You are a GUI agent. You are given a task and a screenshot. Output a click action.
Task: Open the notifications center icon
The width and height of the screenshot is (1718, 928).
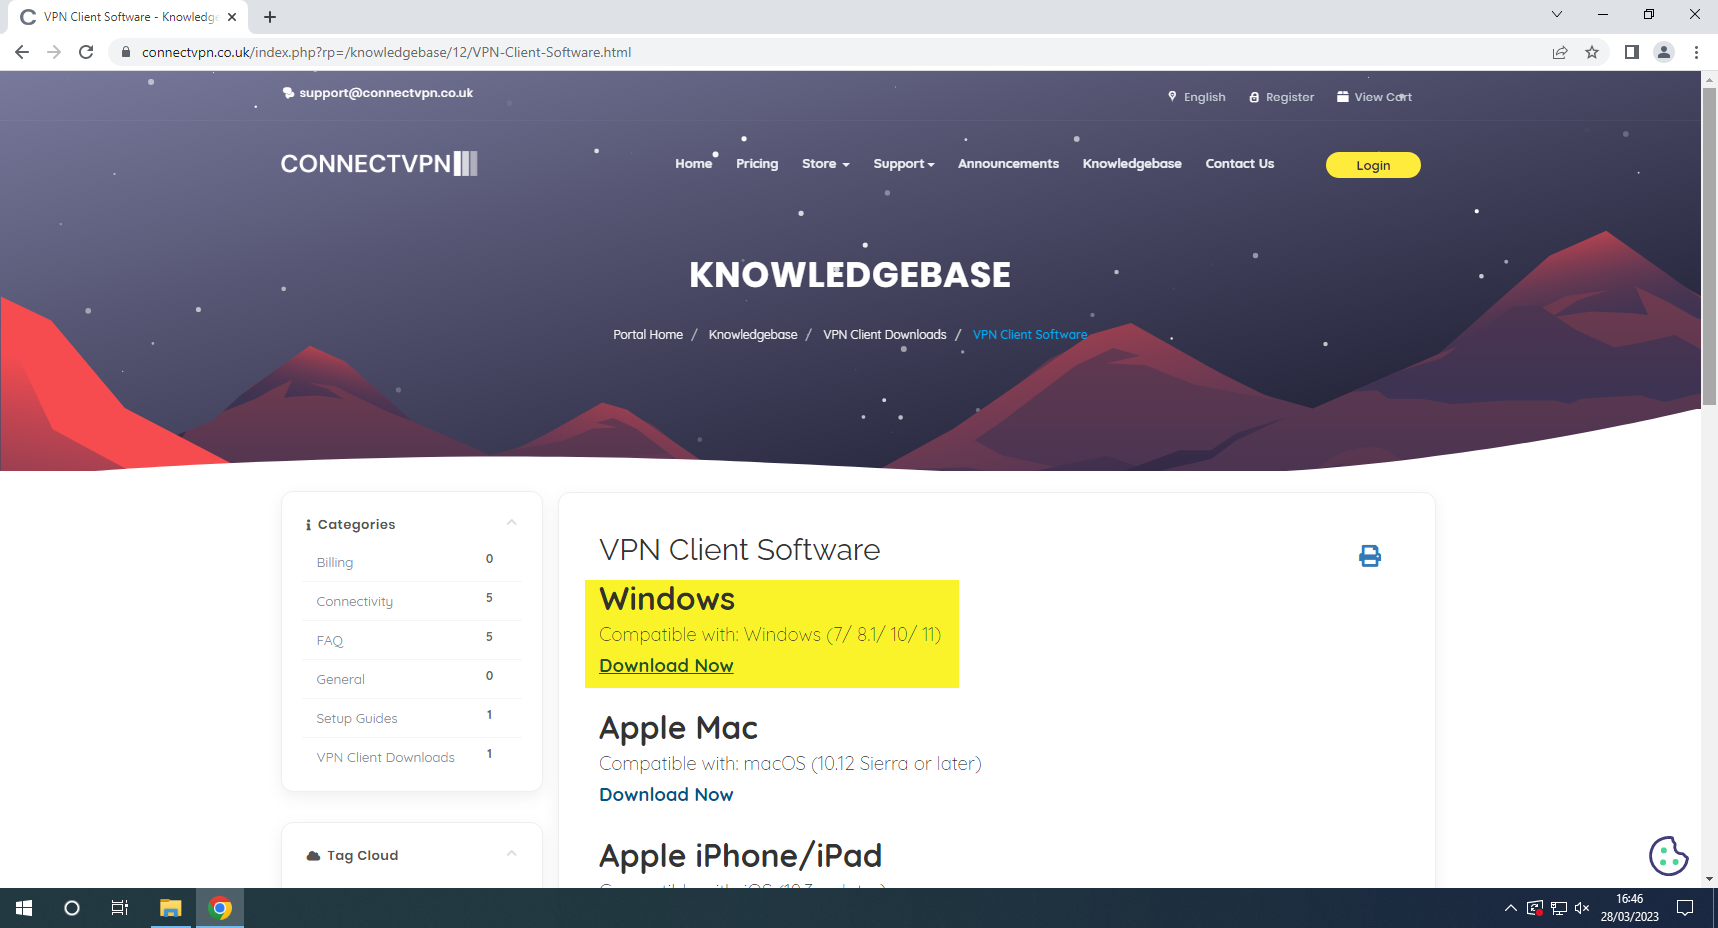[1685, 908]
